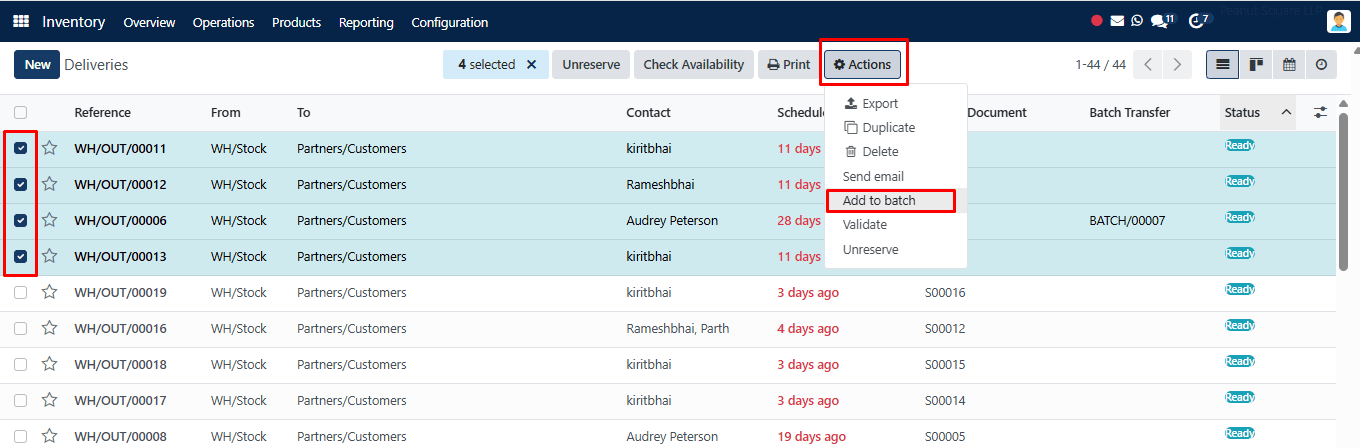Choose Send email from Actions menu
1360x448 pixels.
click(x=873, y=176)
